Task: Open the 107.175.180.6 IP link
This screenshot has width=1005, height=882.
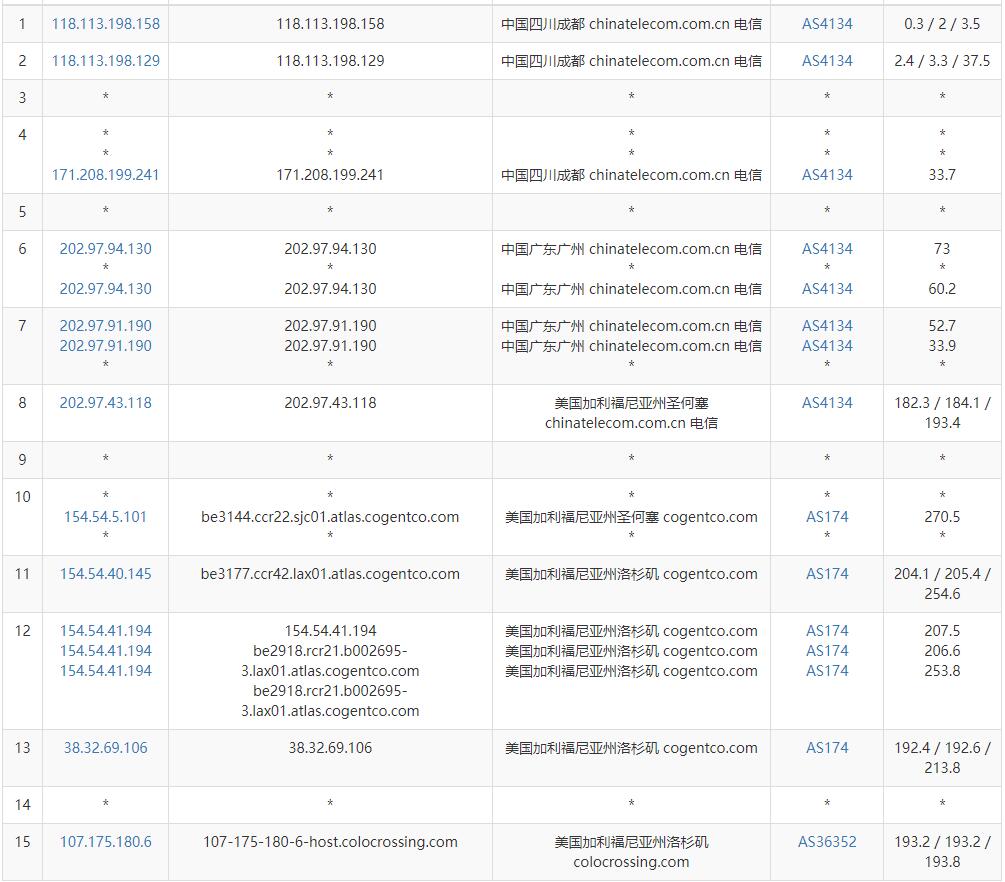Action: point(106,842)
